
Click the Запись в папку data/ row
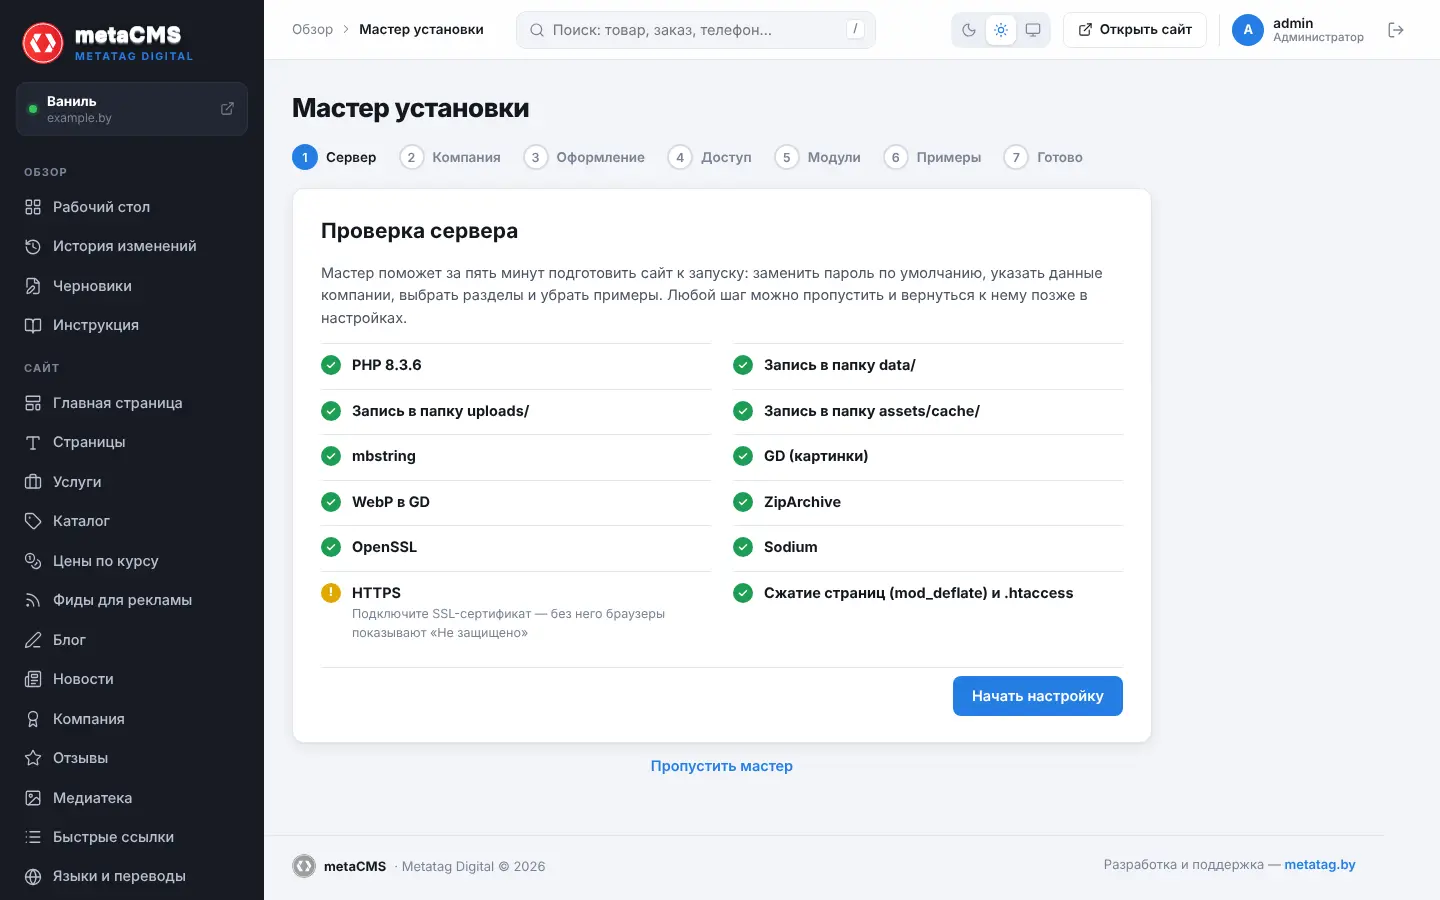928,365
